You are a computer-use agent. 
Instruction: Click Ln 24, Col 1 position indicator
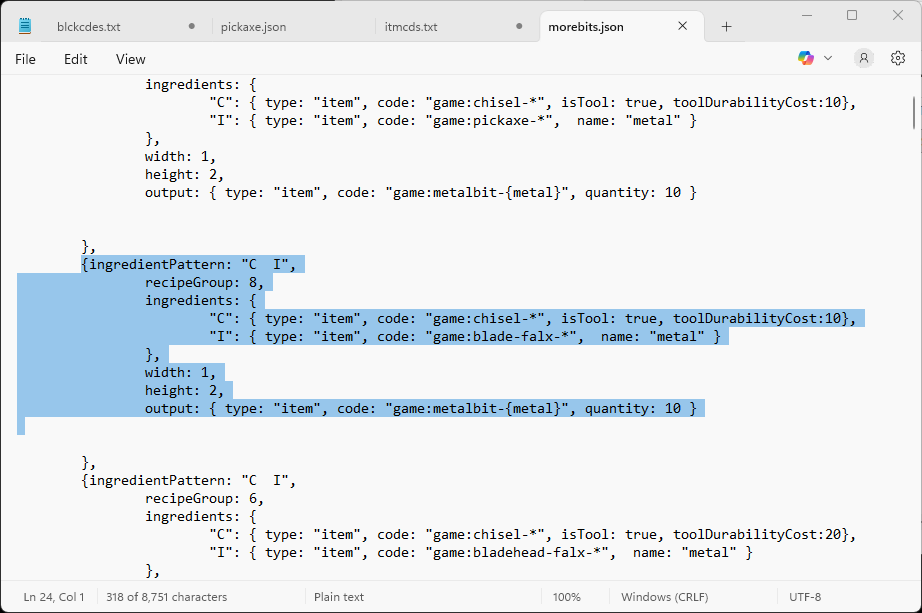pos(54,597)
